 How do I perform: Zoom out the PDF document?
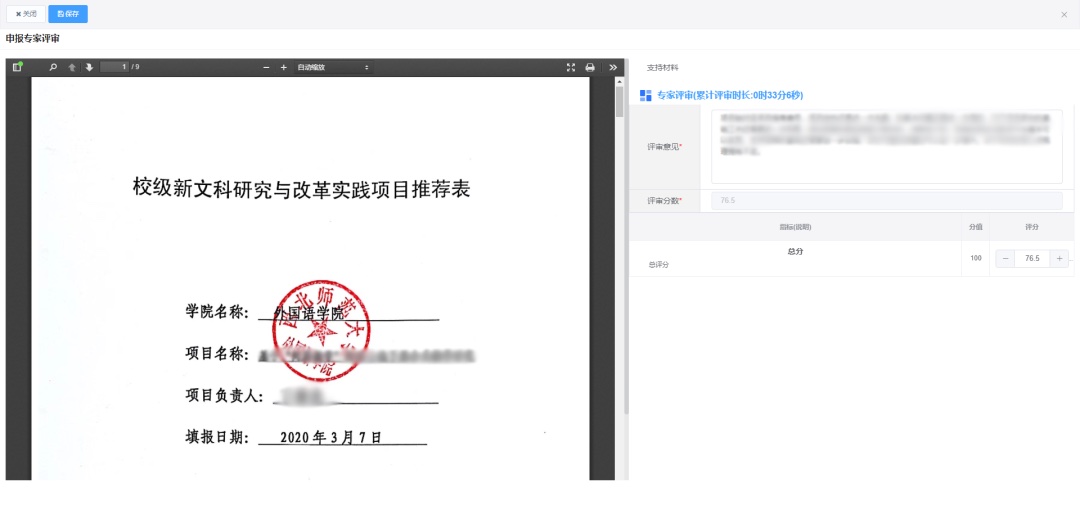coord(267,67)
